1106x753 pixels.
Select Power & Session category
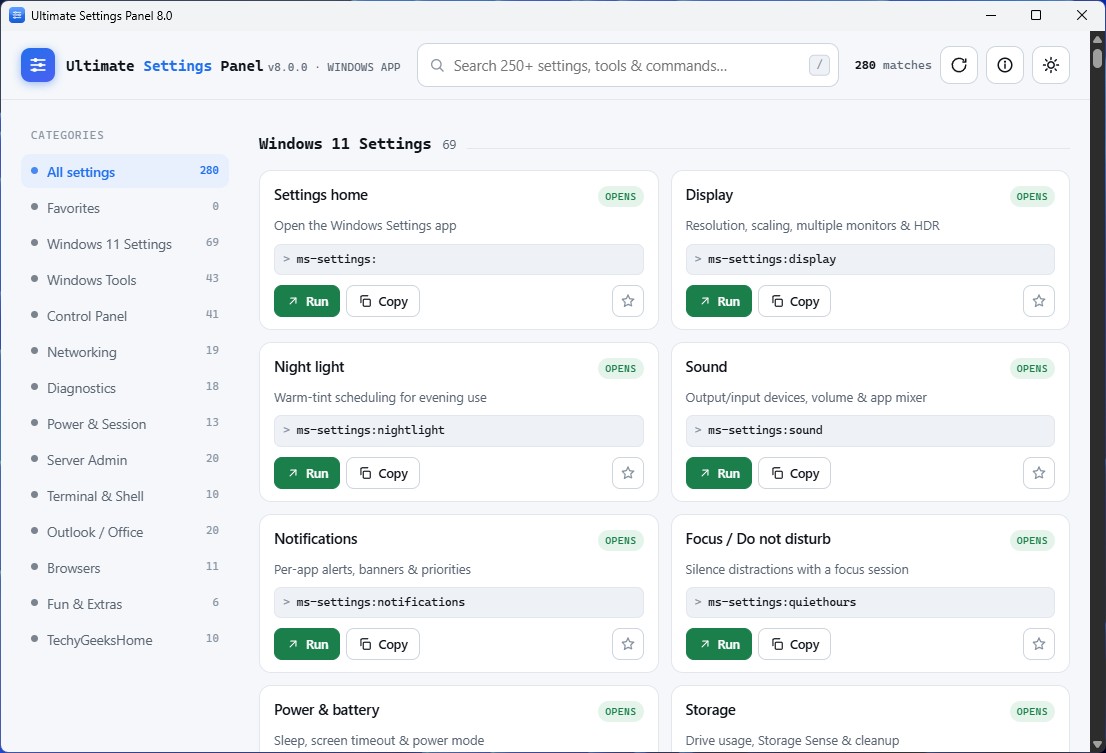coord(125,423)
